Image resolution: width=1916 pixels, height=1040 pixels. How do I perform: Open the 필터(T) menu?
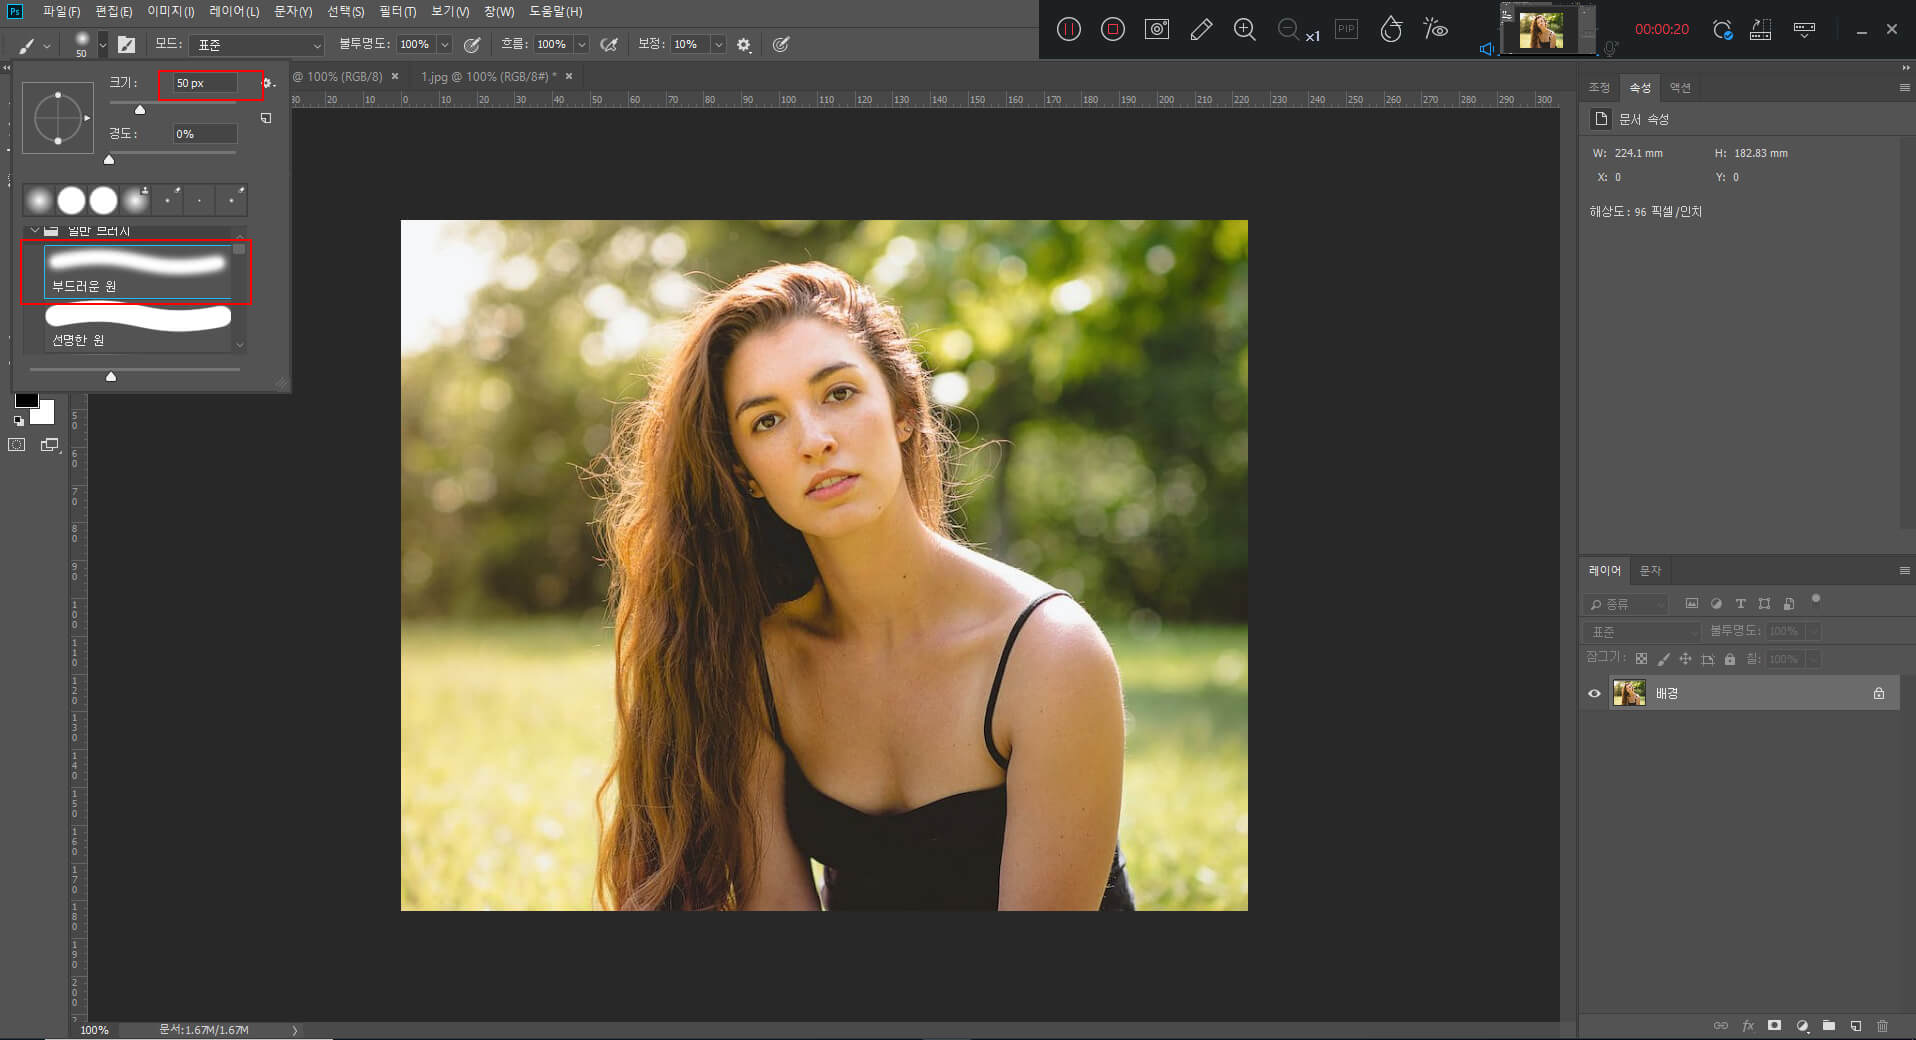tap(397, 11)
